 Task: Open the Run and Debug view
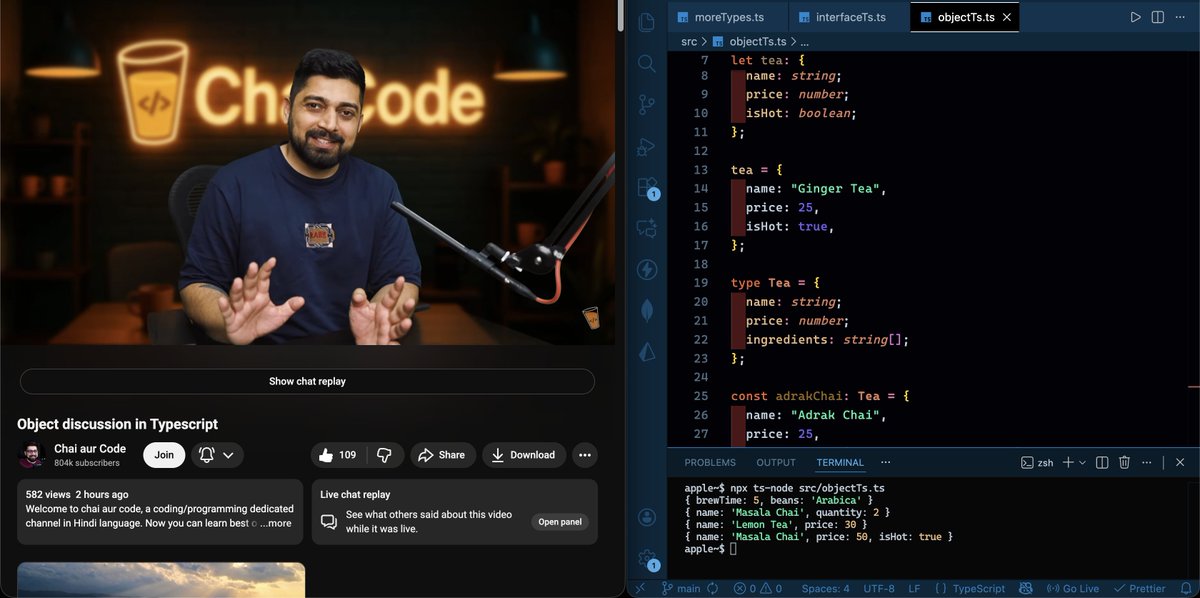(x=647, y=146)
